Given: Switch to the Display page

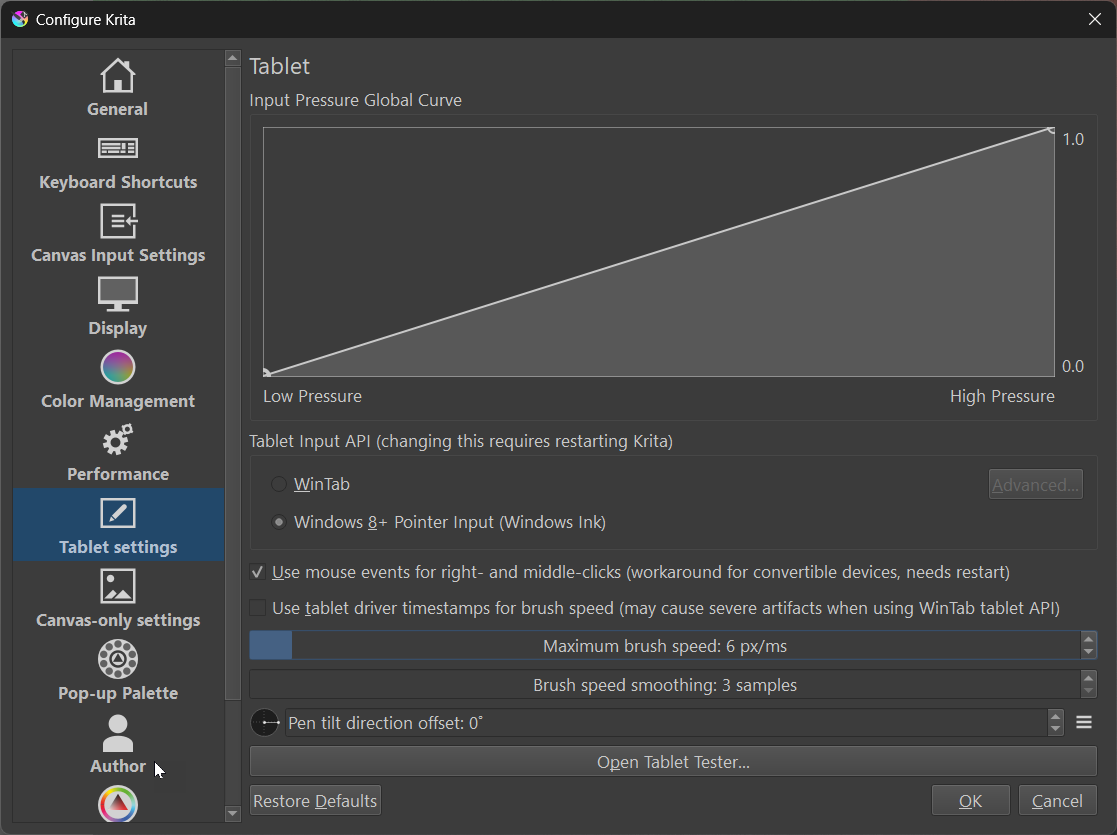Looking at the screenshot, I should [118, 306].
